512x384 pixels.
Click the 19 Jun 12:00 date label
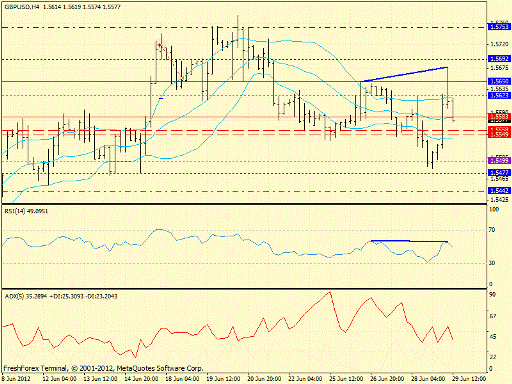[x=223, y=379]
